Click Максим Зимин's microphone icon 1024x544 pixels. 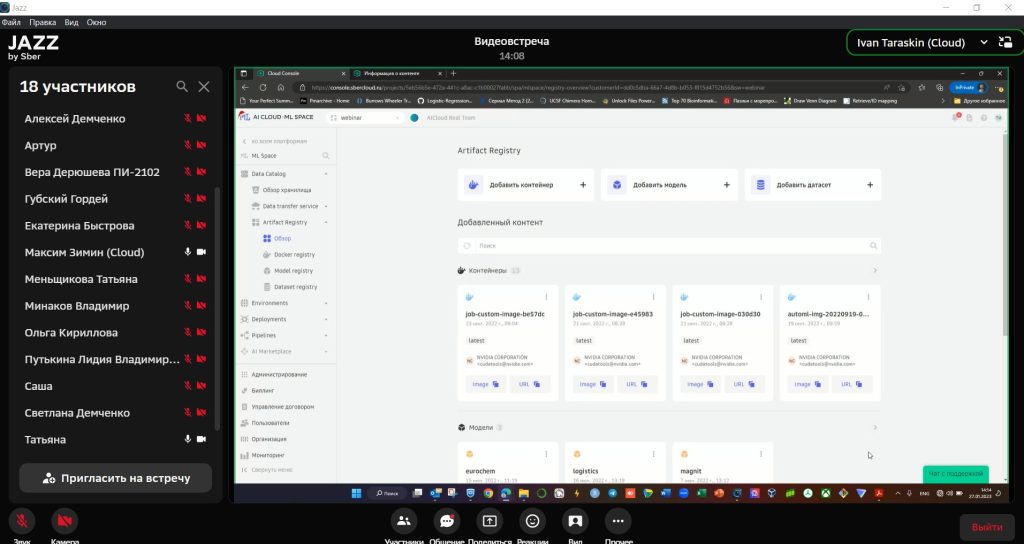click(187, 252)
